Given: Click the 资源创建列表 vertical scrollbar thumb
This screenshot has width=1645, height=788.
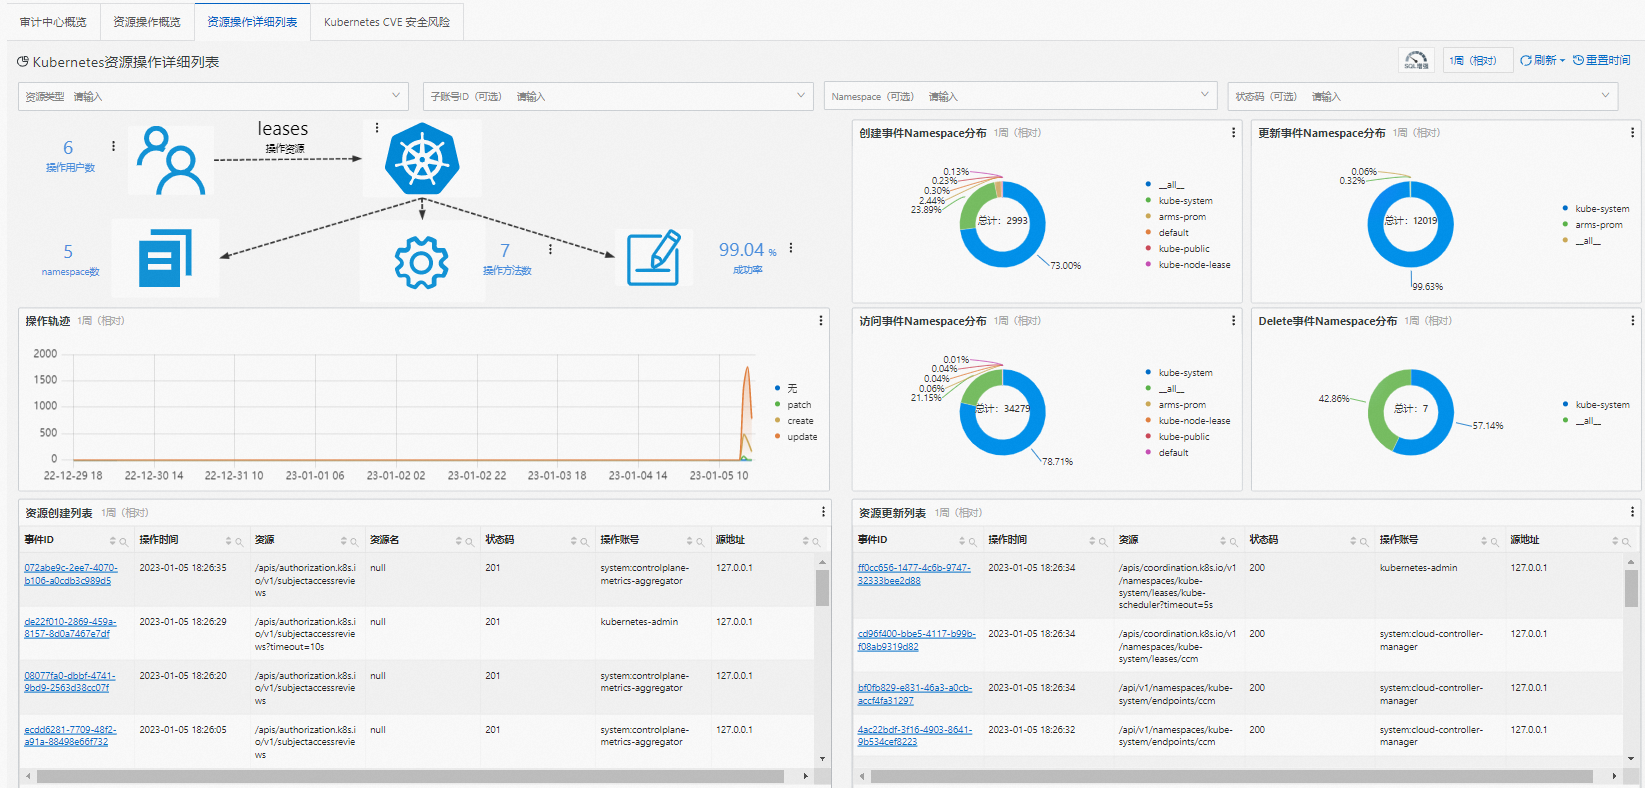Looking at the screenshot, I should [822, 588].
